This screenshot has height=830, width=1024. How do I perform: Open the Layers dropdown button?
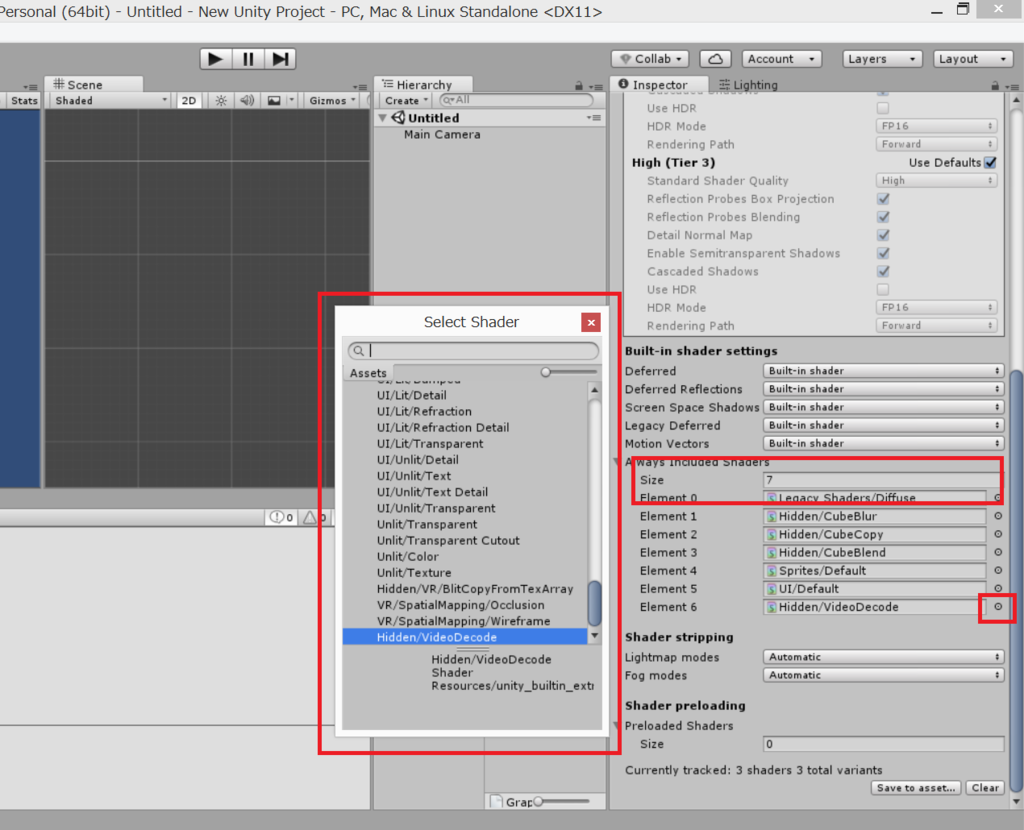tap(882, 59)
